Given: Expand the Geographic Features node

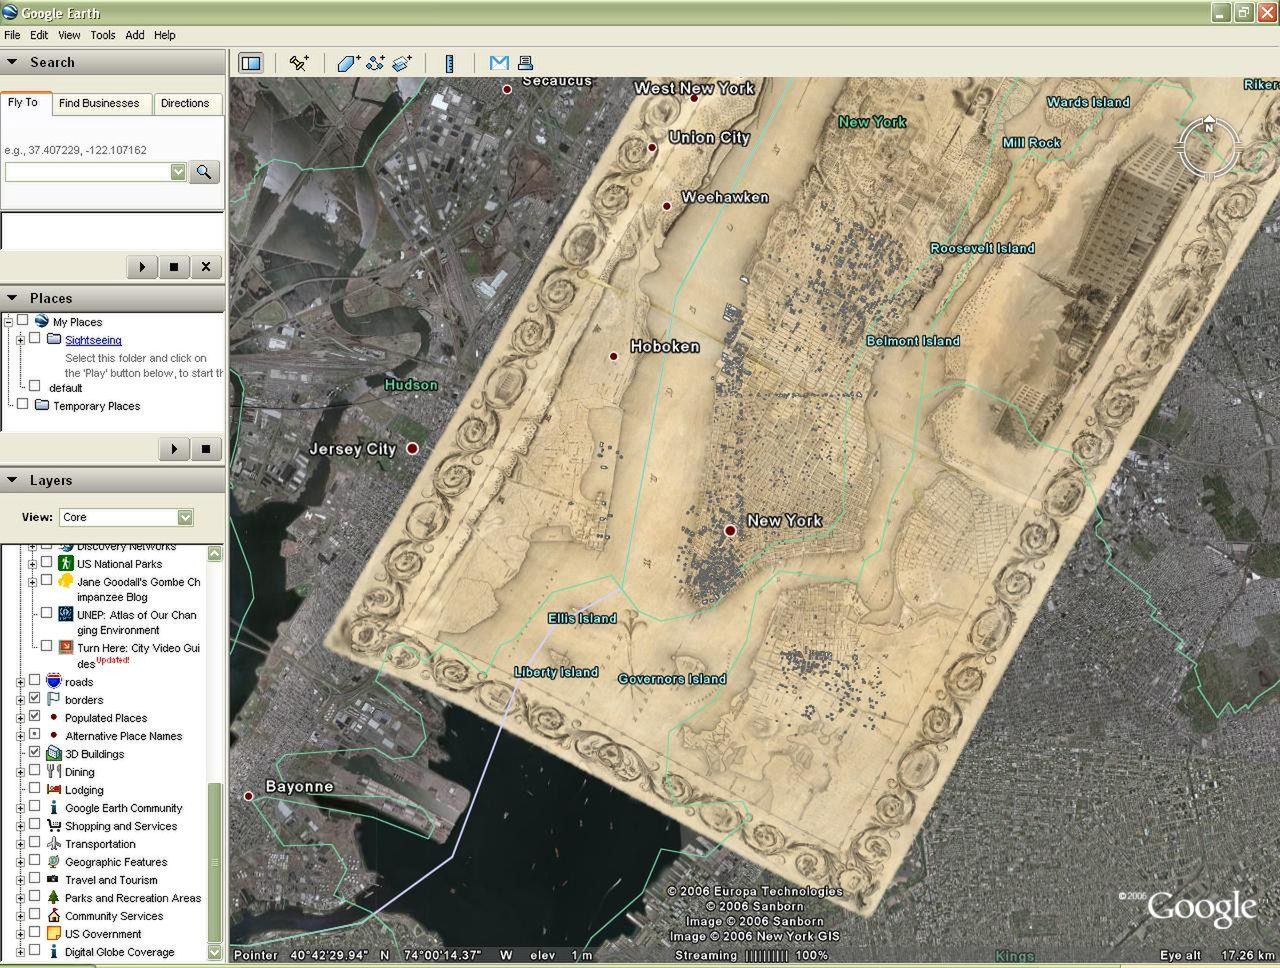Looking at the screenshot, I should [20, 862].
